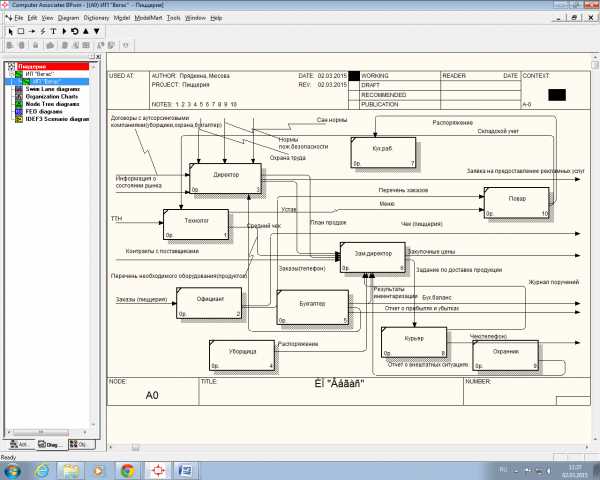Image resolution: width=600 pixels, height=480 pixels.
Task: Select the Arrow drawing tool
Action: [x=33, y=31]
